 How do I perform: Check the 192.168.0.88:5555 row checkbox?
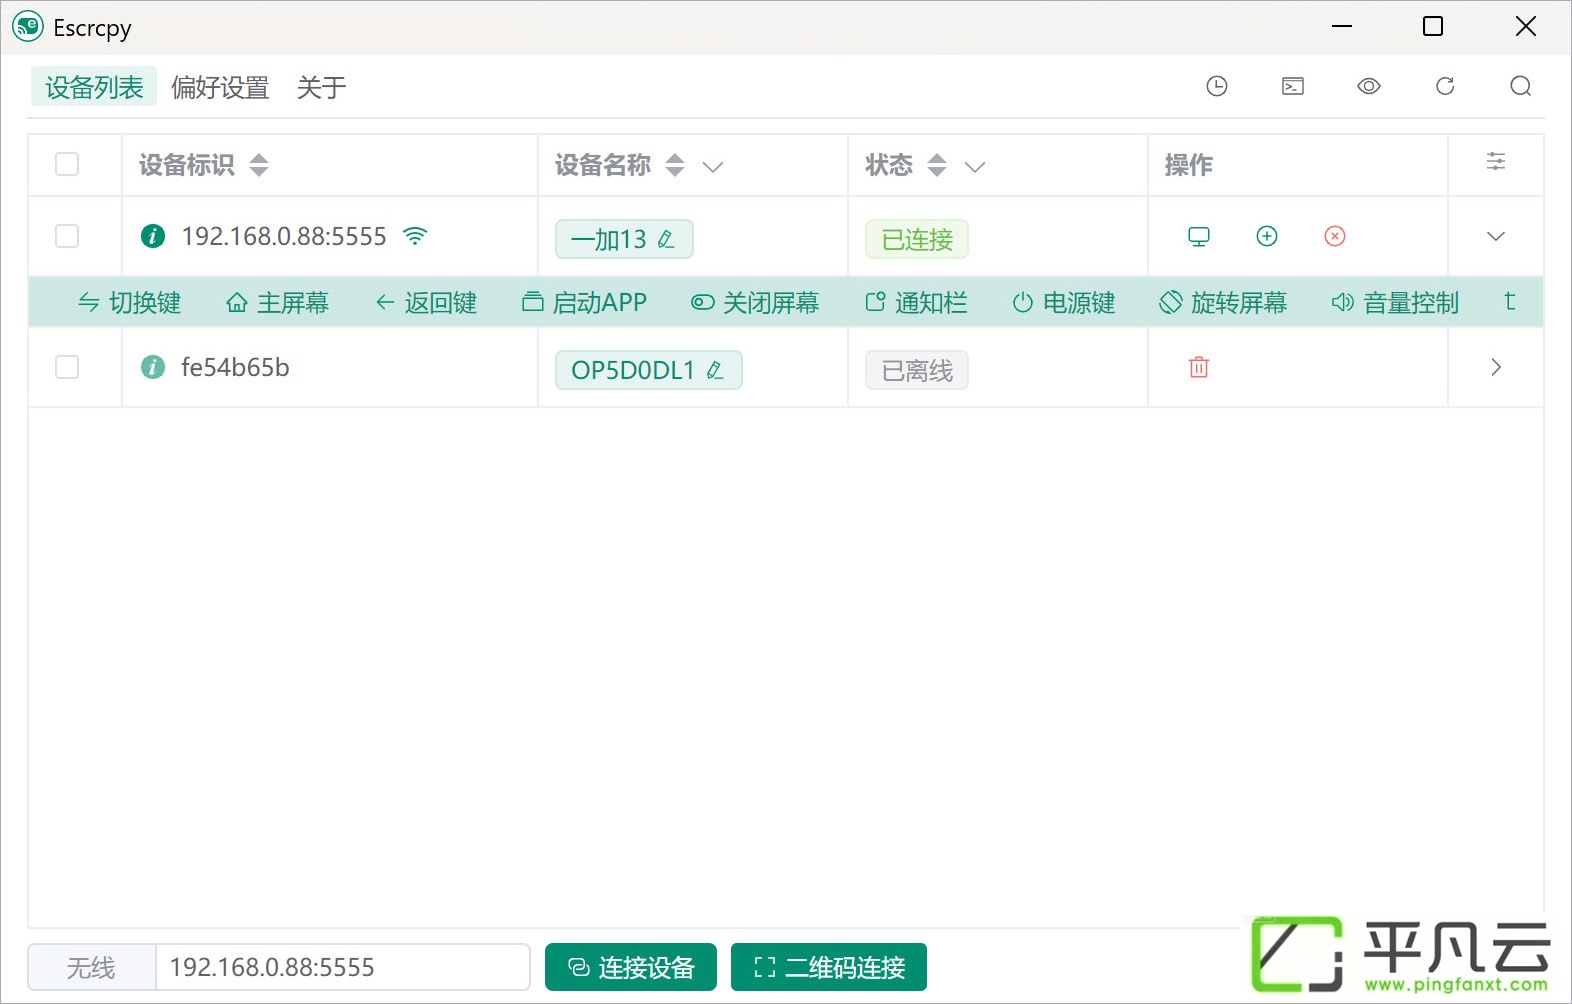click(x=67, y=236)
